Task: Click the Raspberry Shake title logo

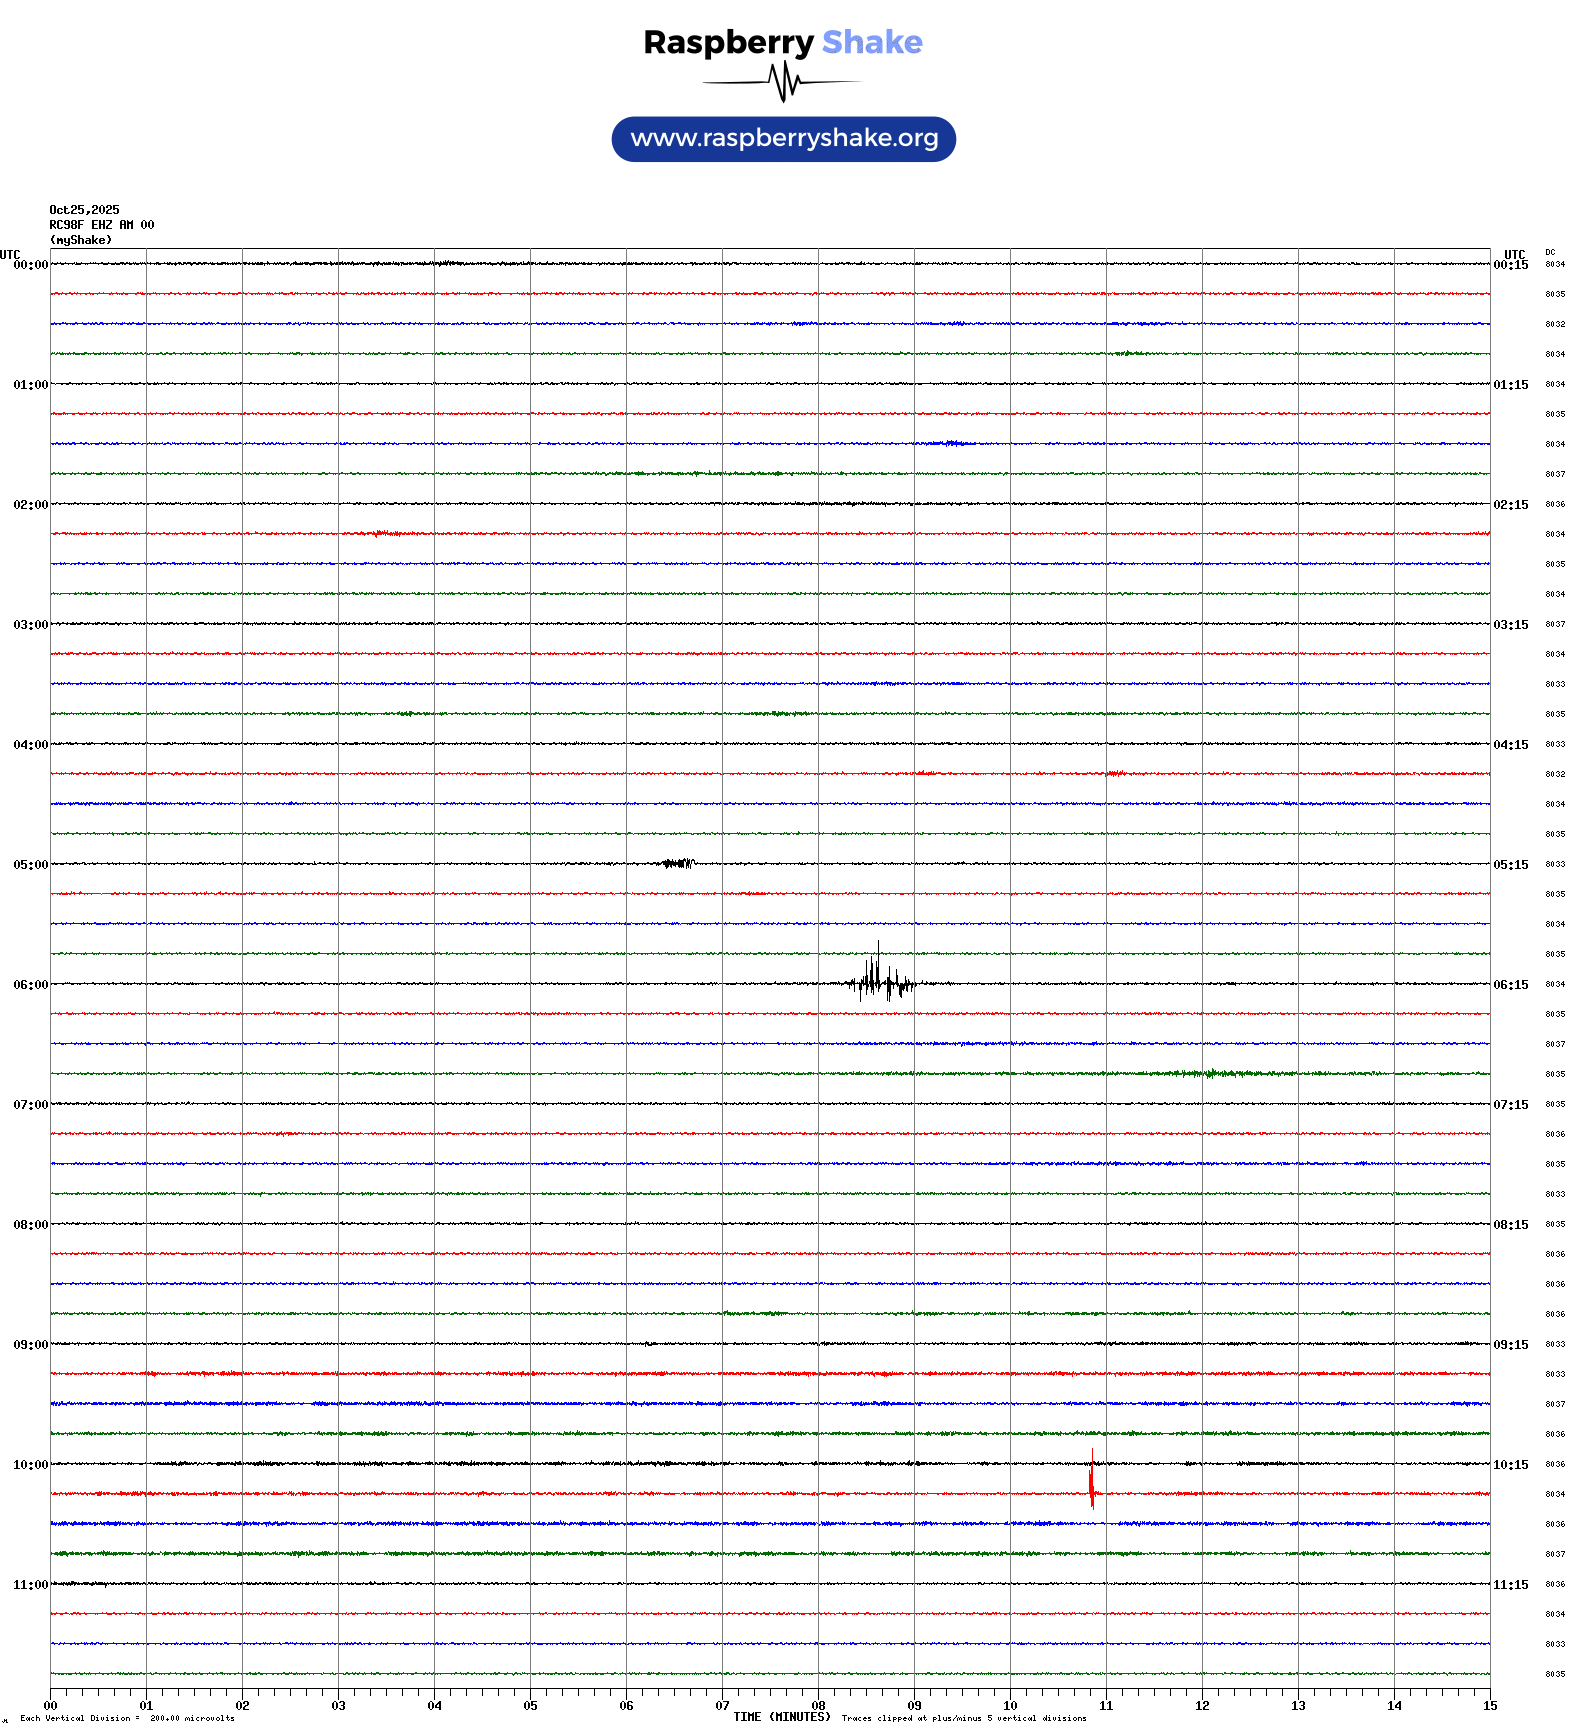Action: pos(783,42)
